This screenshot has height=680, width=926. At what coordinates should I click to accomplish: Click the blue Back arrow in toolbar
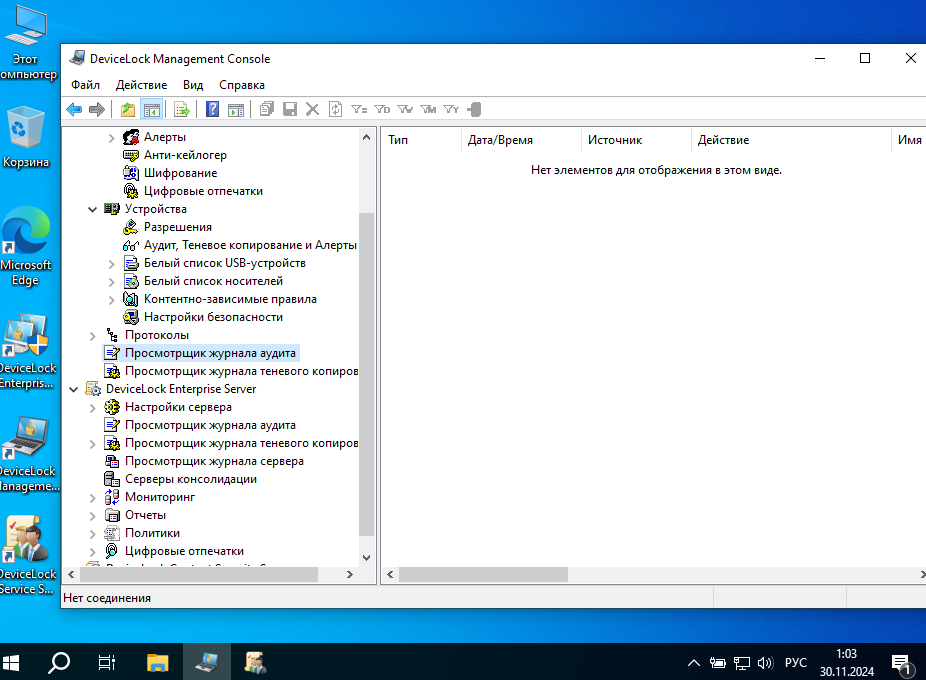[x=74, y=109]
